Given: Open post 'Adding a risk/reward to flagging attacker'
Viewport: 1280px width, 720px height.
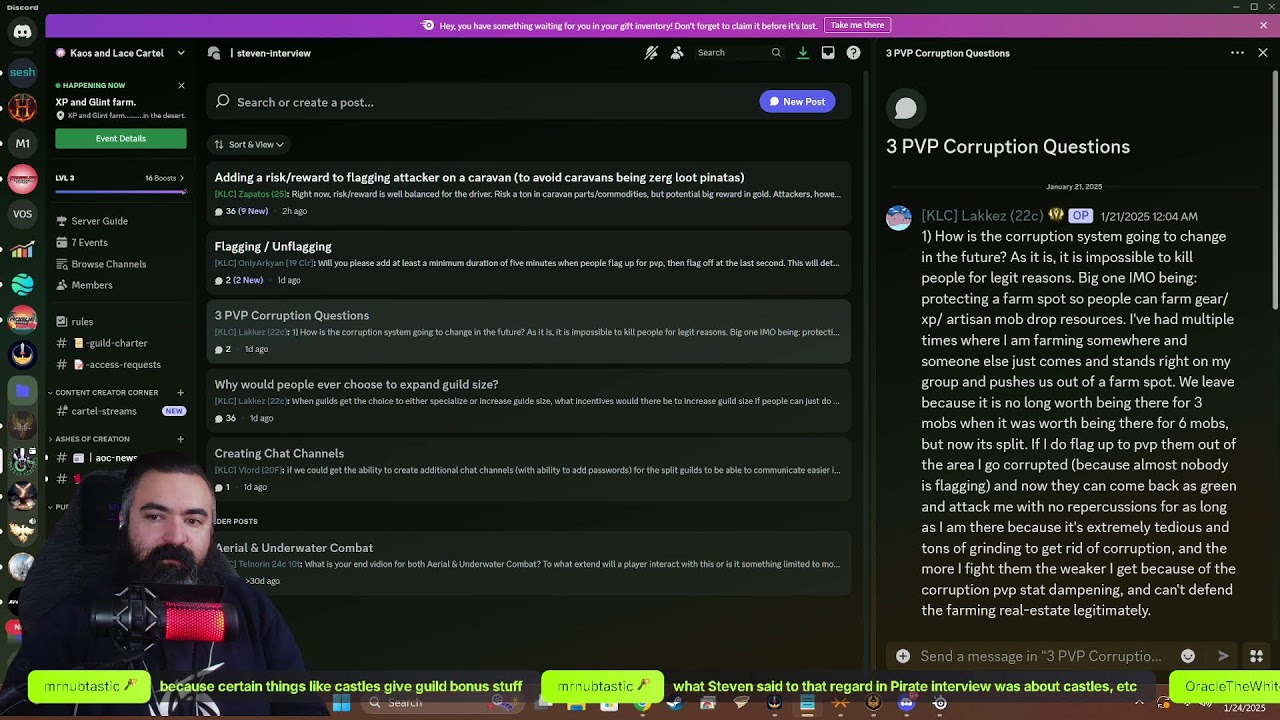Looking at the screenshot, I should (528, 194).
